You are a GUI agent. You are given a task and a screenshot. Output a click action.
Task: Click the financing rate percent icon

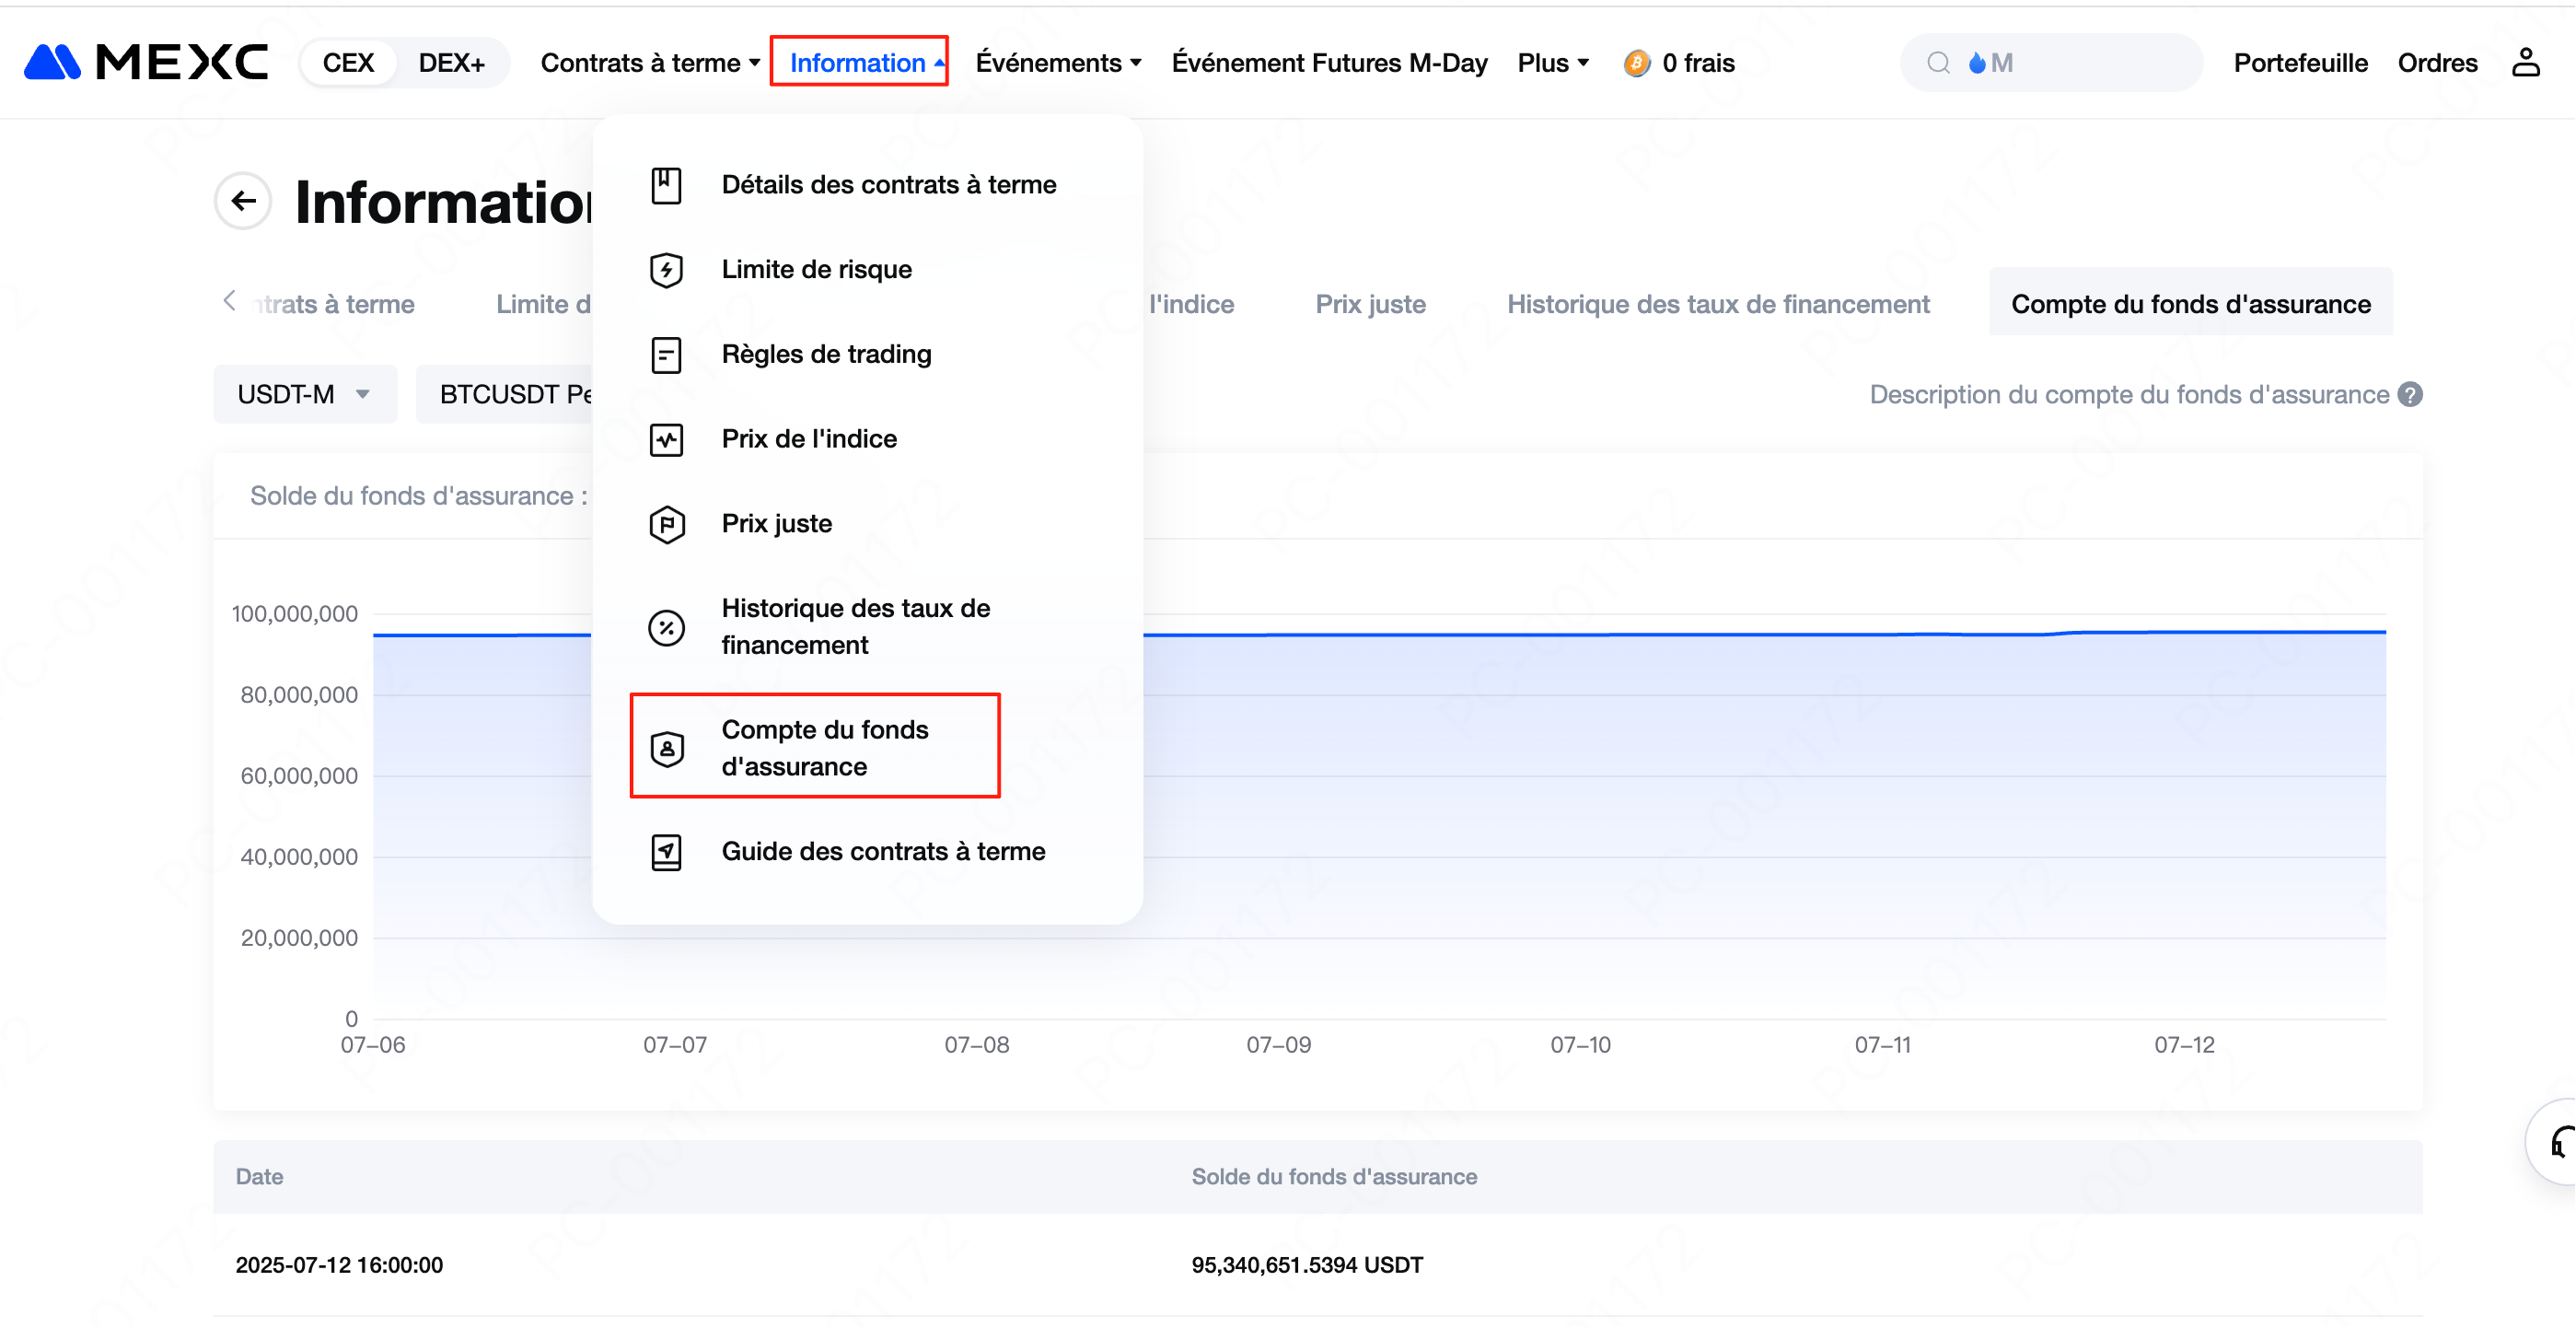(x=666, y=627)
